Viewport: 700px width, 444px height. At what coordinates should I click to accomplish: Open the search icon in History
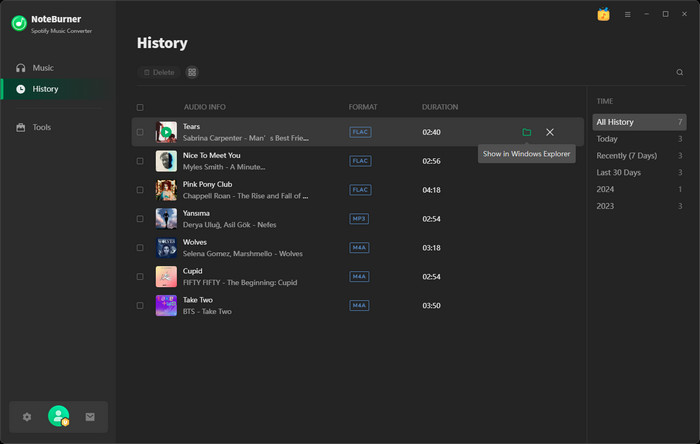click(680, 72)
